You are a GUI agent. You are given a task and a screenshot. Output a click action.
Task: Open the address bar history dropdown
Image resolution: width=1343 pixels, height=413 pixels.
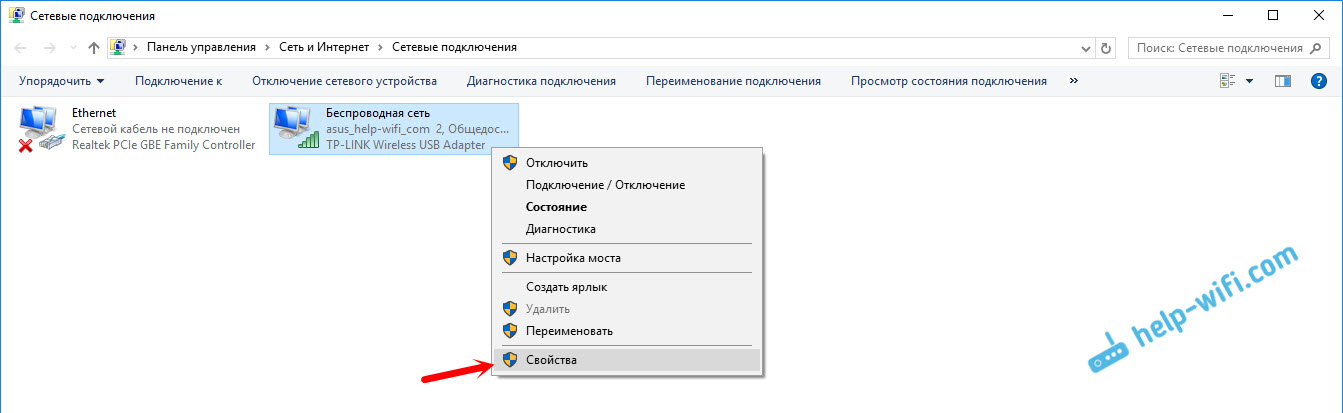pos(1086,47)
